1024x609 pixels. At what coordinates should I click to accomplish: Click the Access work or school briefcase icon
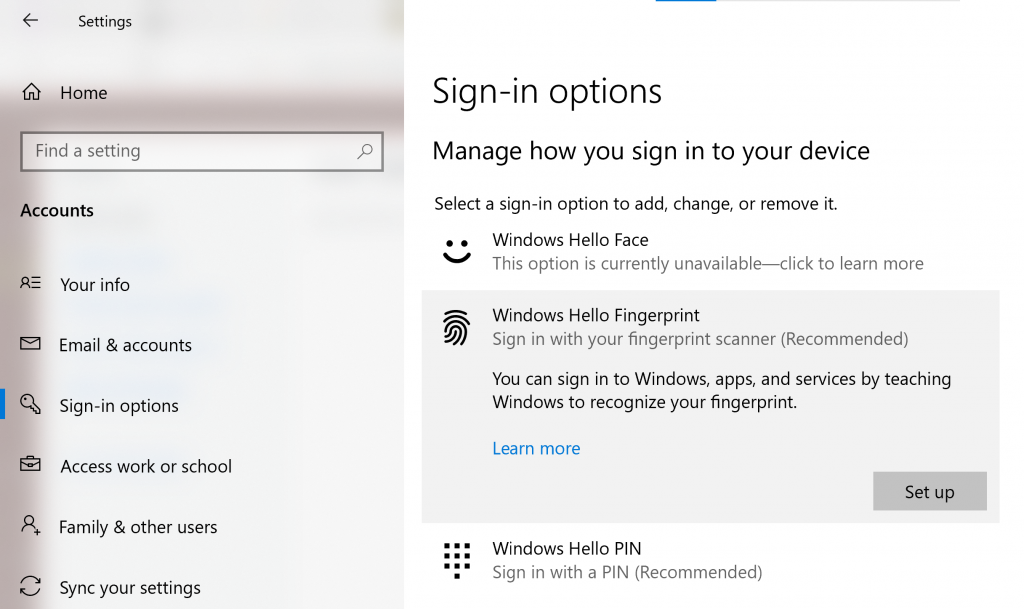click(30, 464)
